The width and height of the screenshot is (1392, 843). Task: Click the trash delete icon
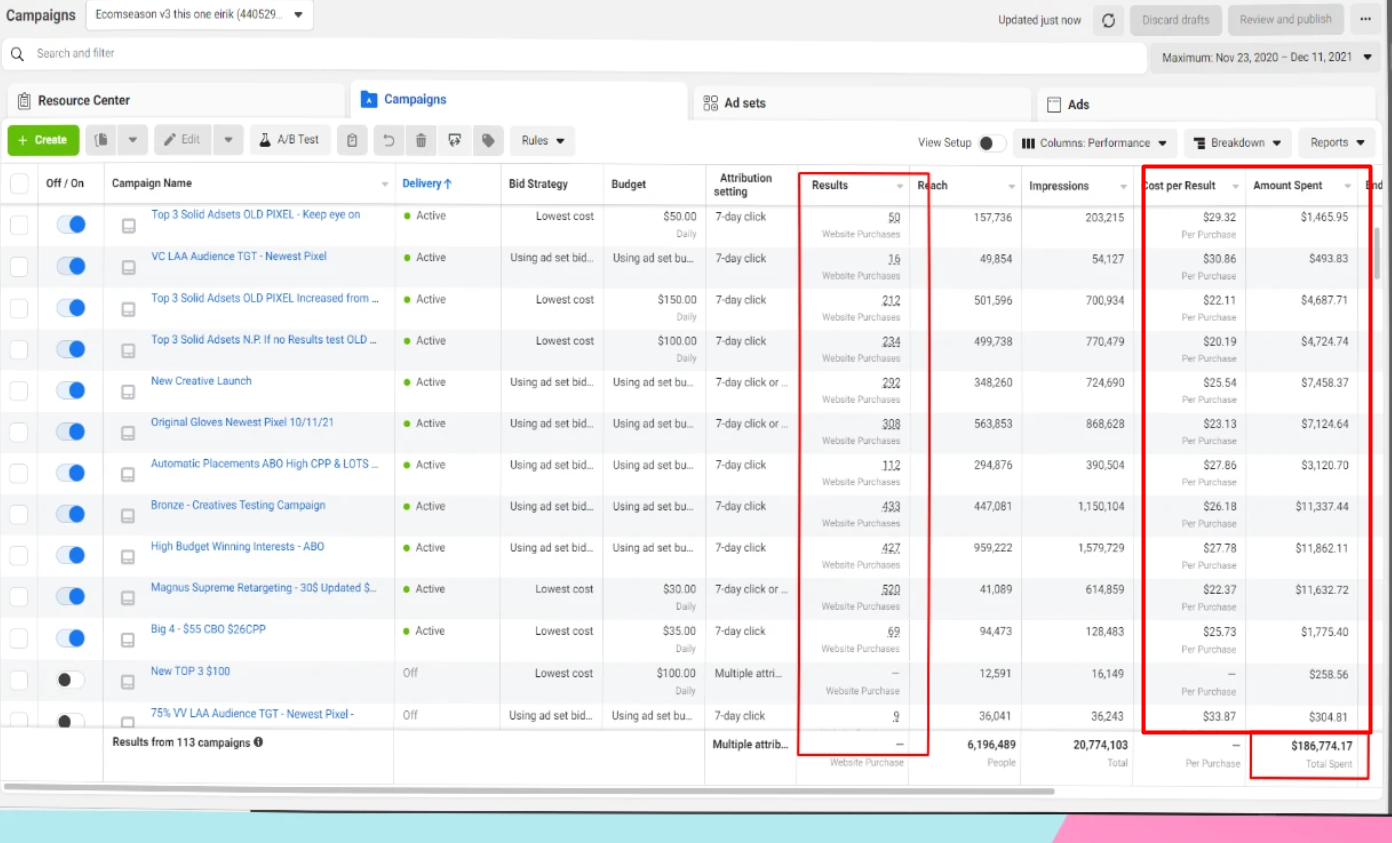pos(421,141)
